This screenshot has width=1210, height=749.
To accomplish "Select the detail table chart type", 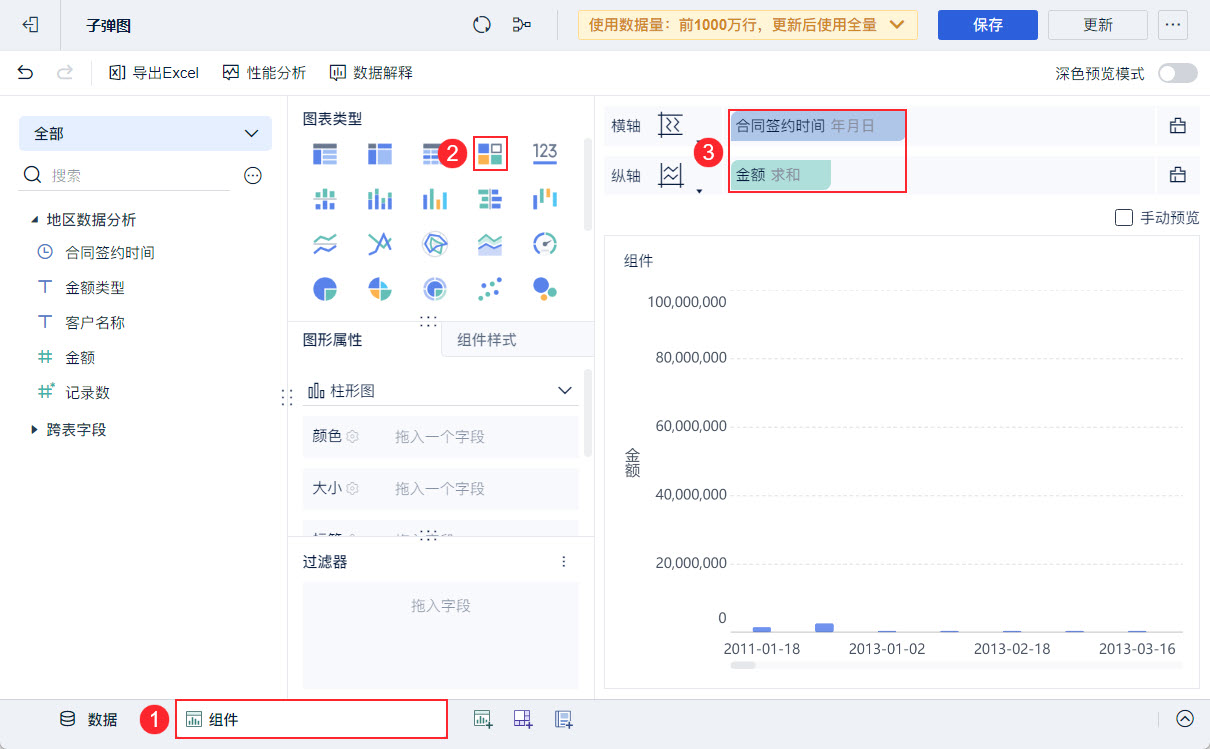I will pyautogui.click(x=434, y=153).
